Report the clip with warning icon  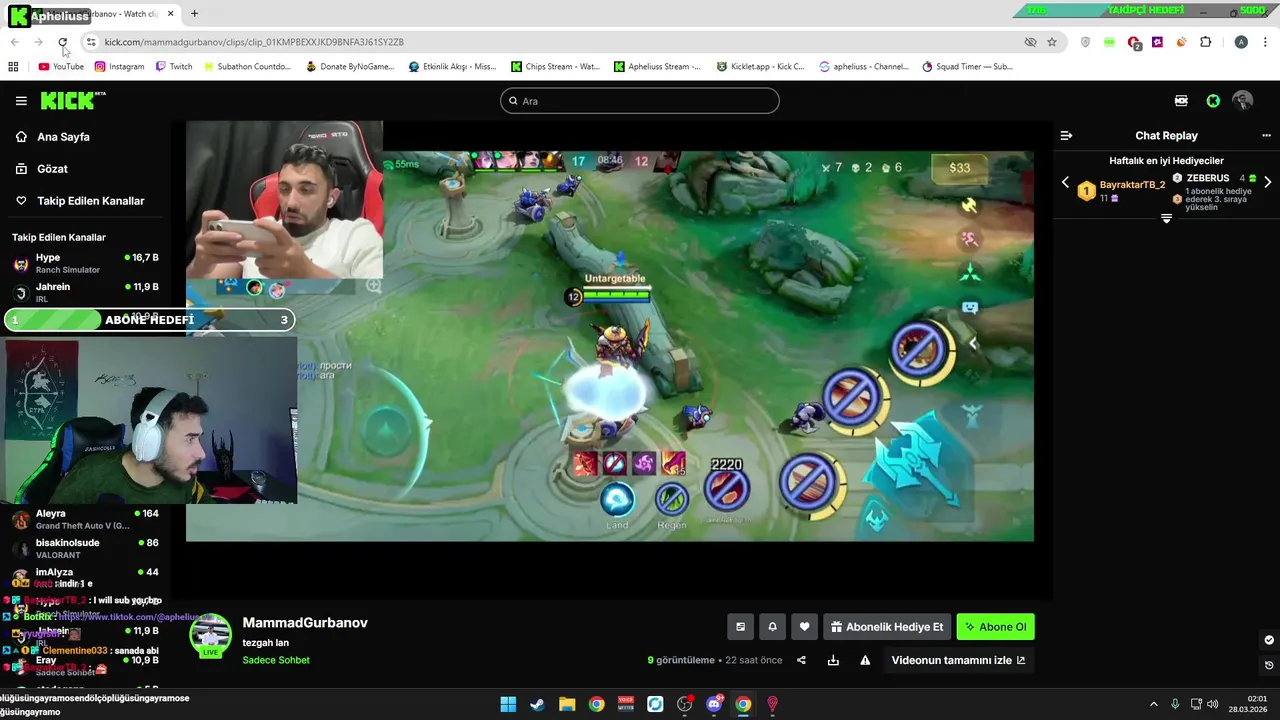click(865, 660)
